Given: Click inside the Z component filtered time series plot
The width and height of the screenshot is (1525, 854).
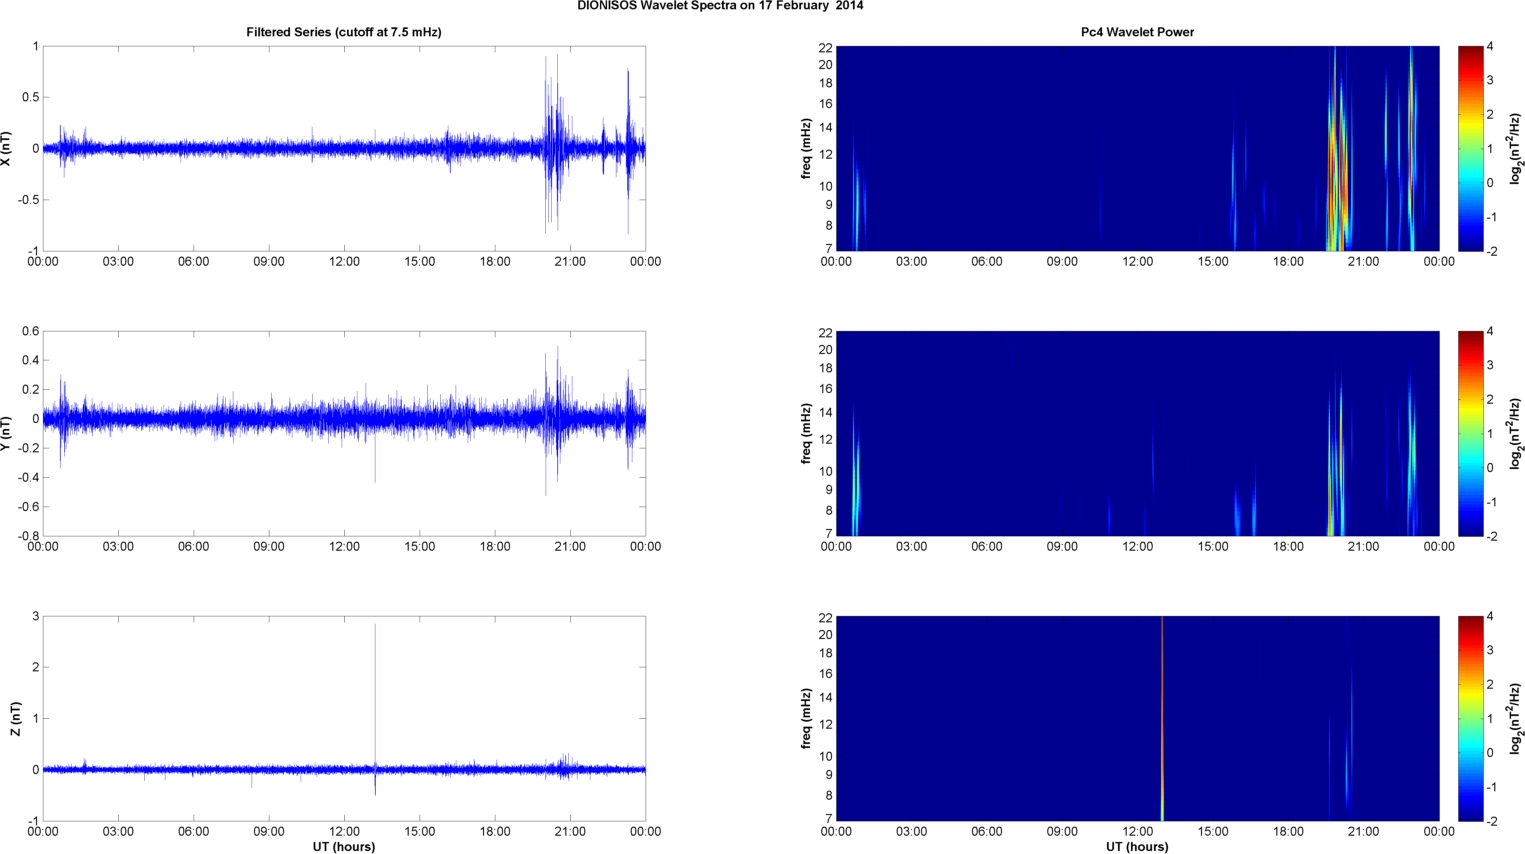Looking at the screenshot, I should 344,718.
